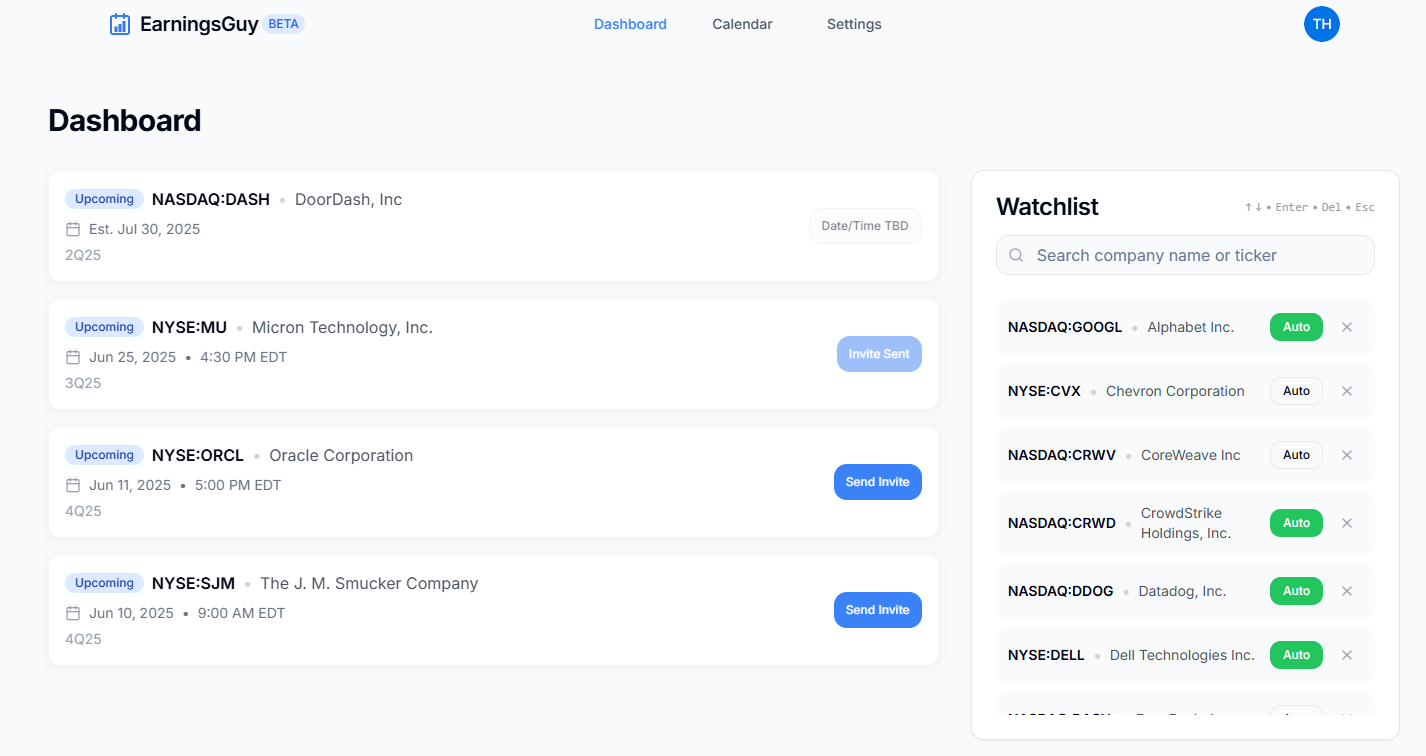Enable Auto for NYSE:CVX

click(x=1296, y=391)
